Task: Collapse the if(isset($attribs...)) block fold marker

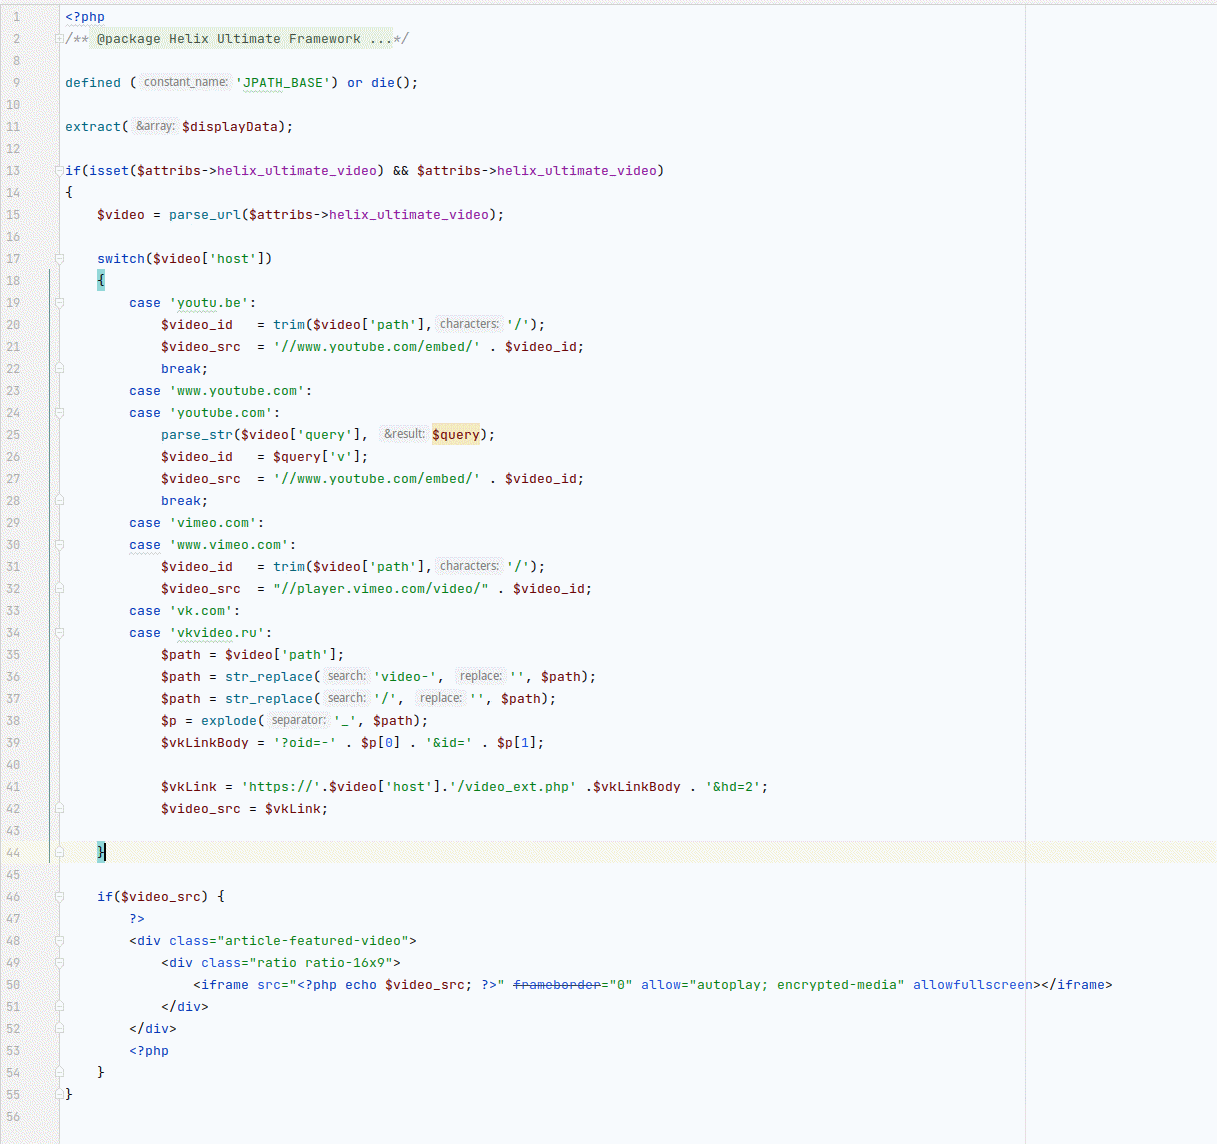Action: click(59, 171)
